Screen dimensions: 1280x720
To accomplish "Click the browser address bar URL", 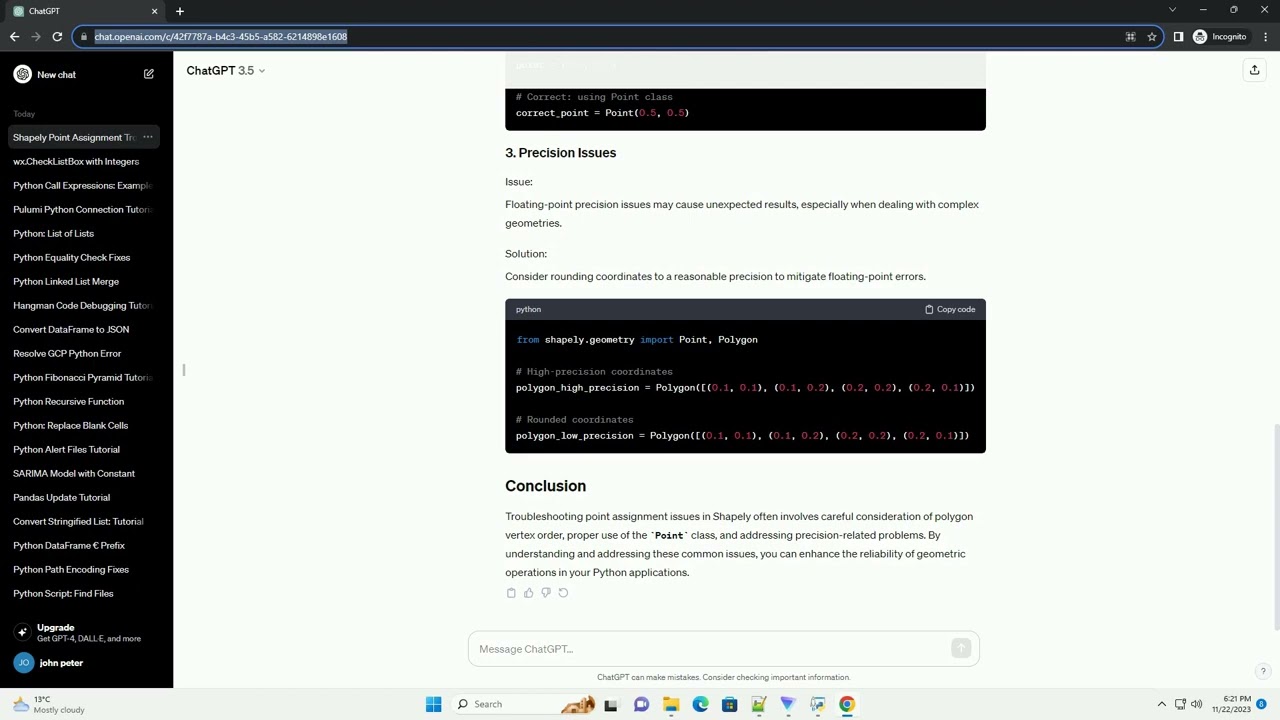I will coord(221,37).
